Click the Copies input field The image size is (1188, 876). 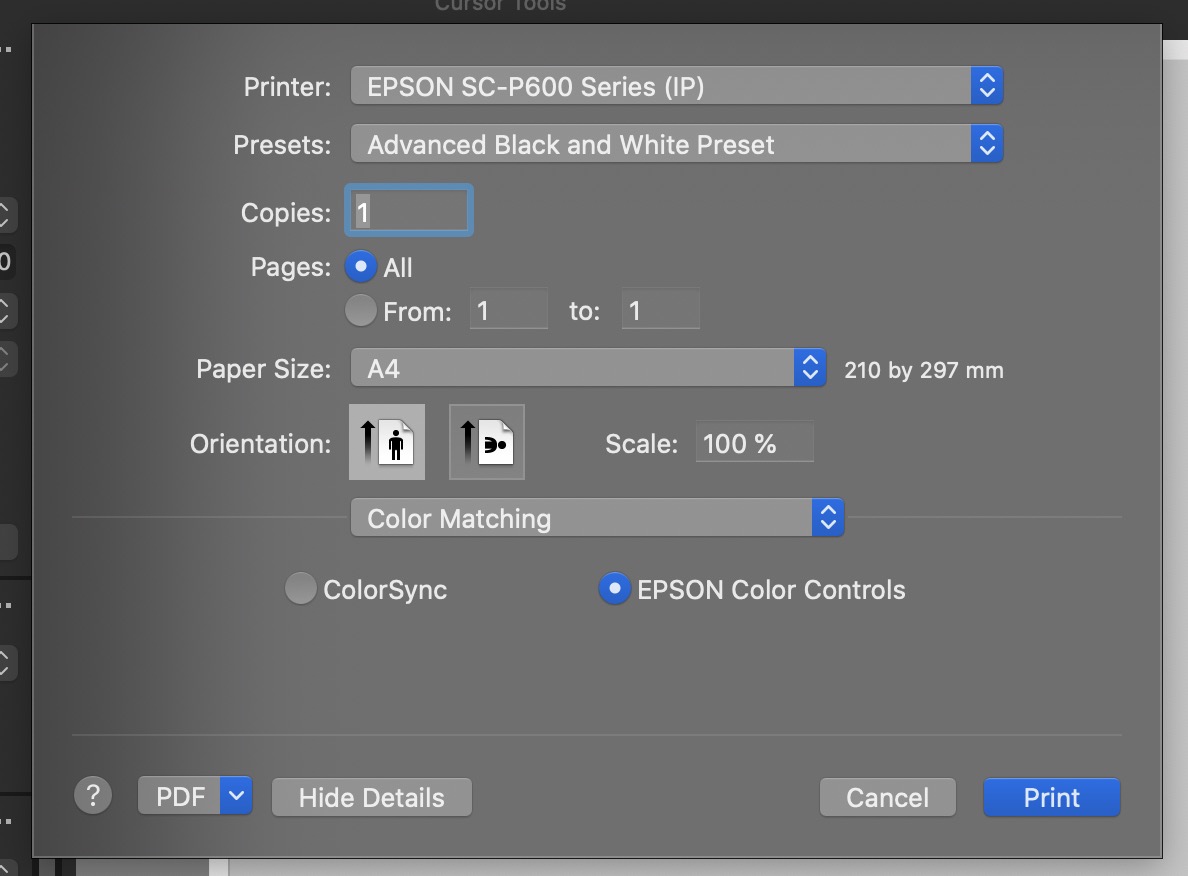408,212
